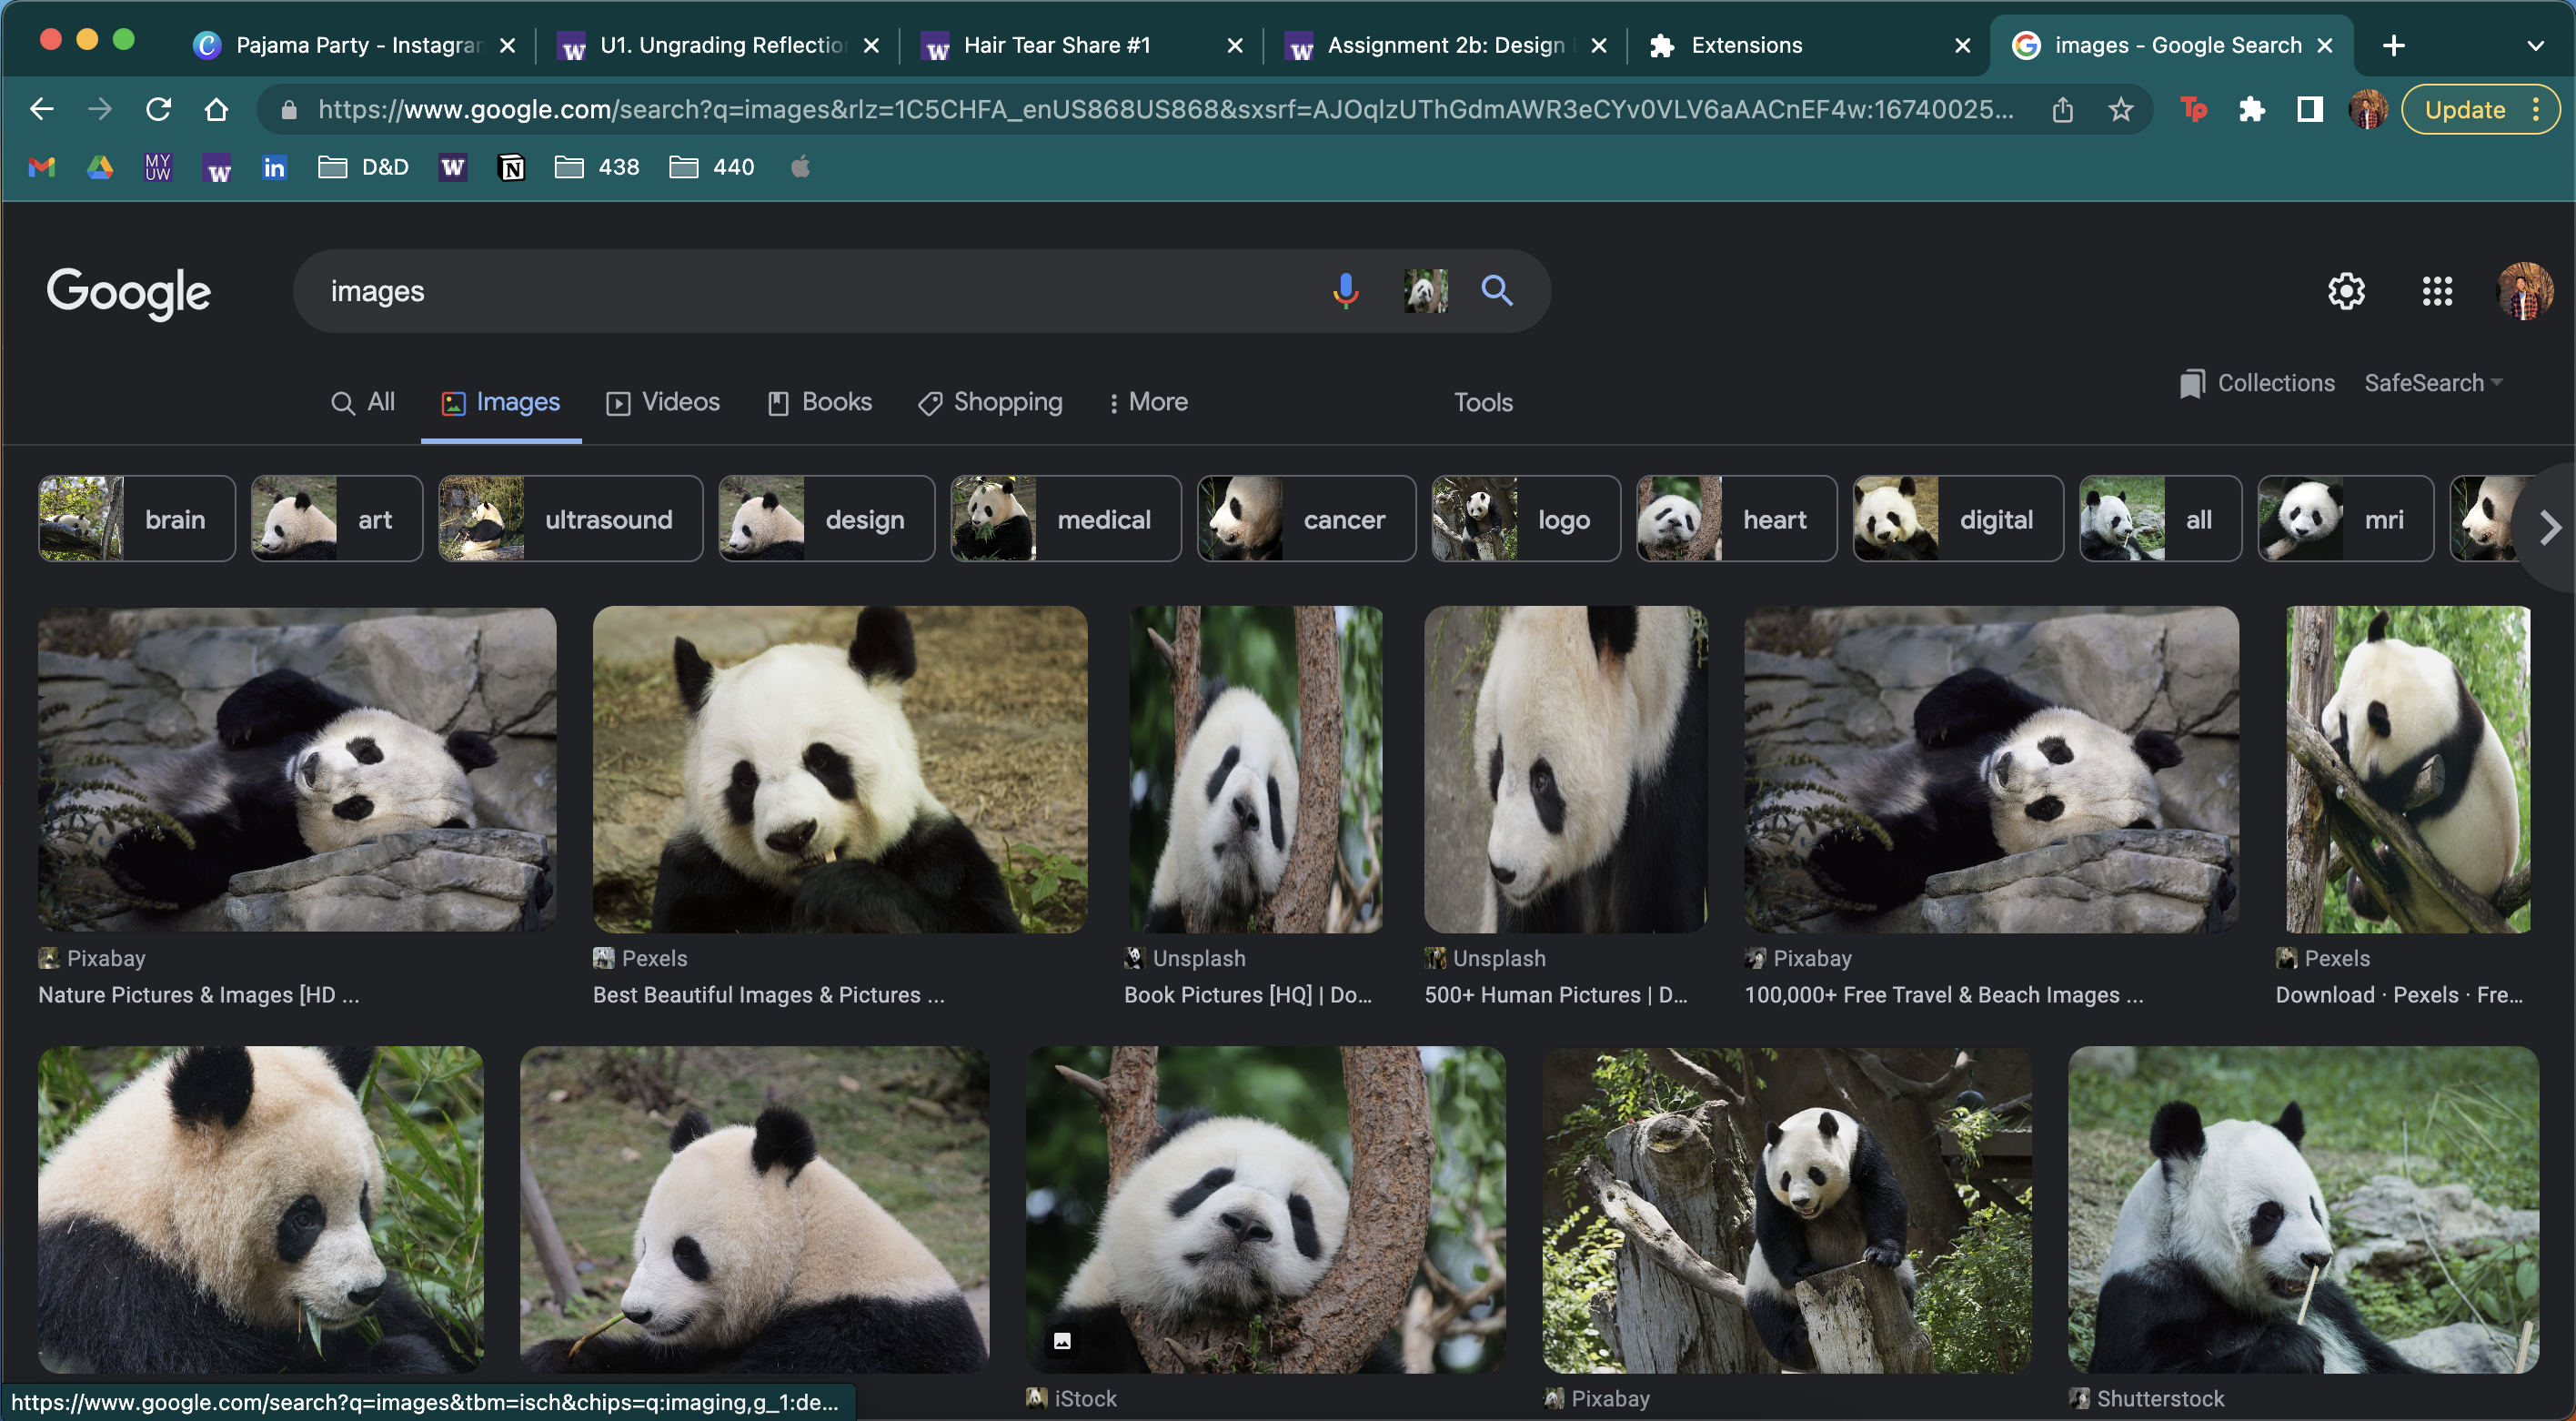
Task: Filter results by mri chip
Action: (2345, 519)
